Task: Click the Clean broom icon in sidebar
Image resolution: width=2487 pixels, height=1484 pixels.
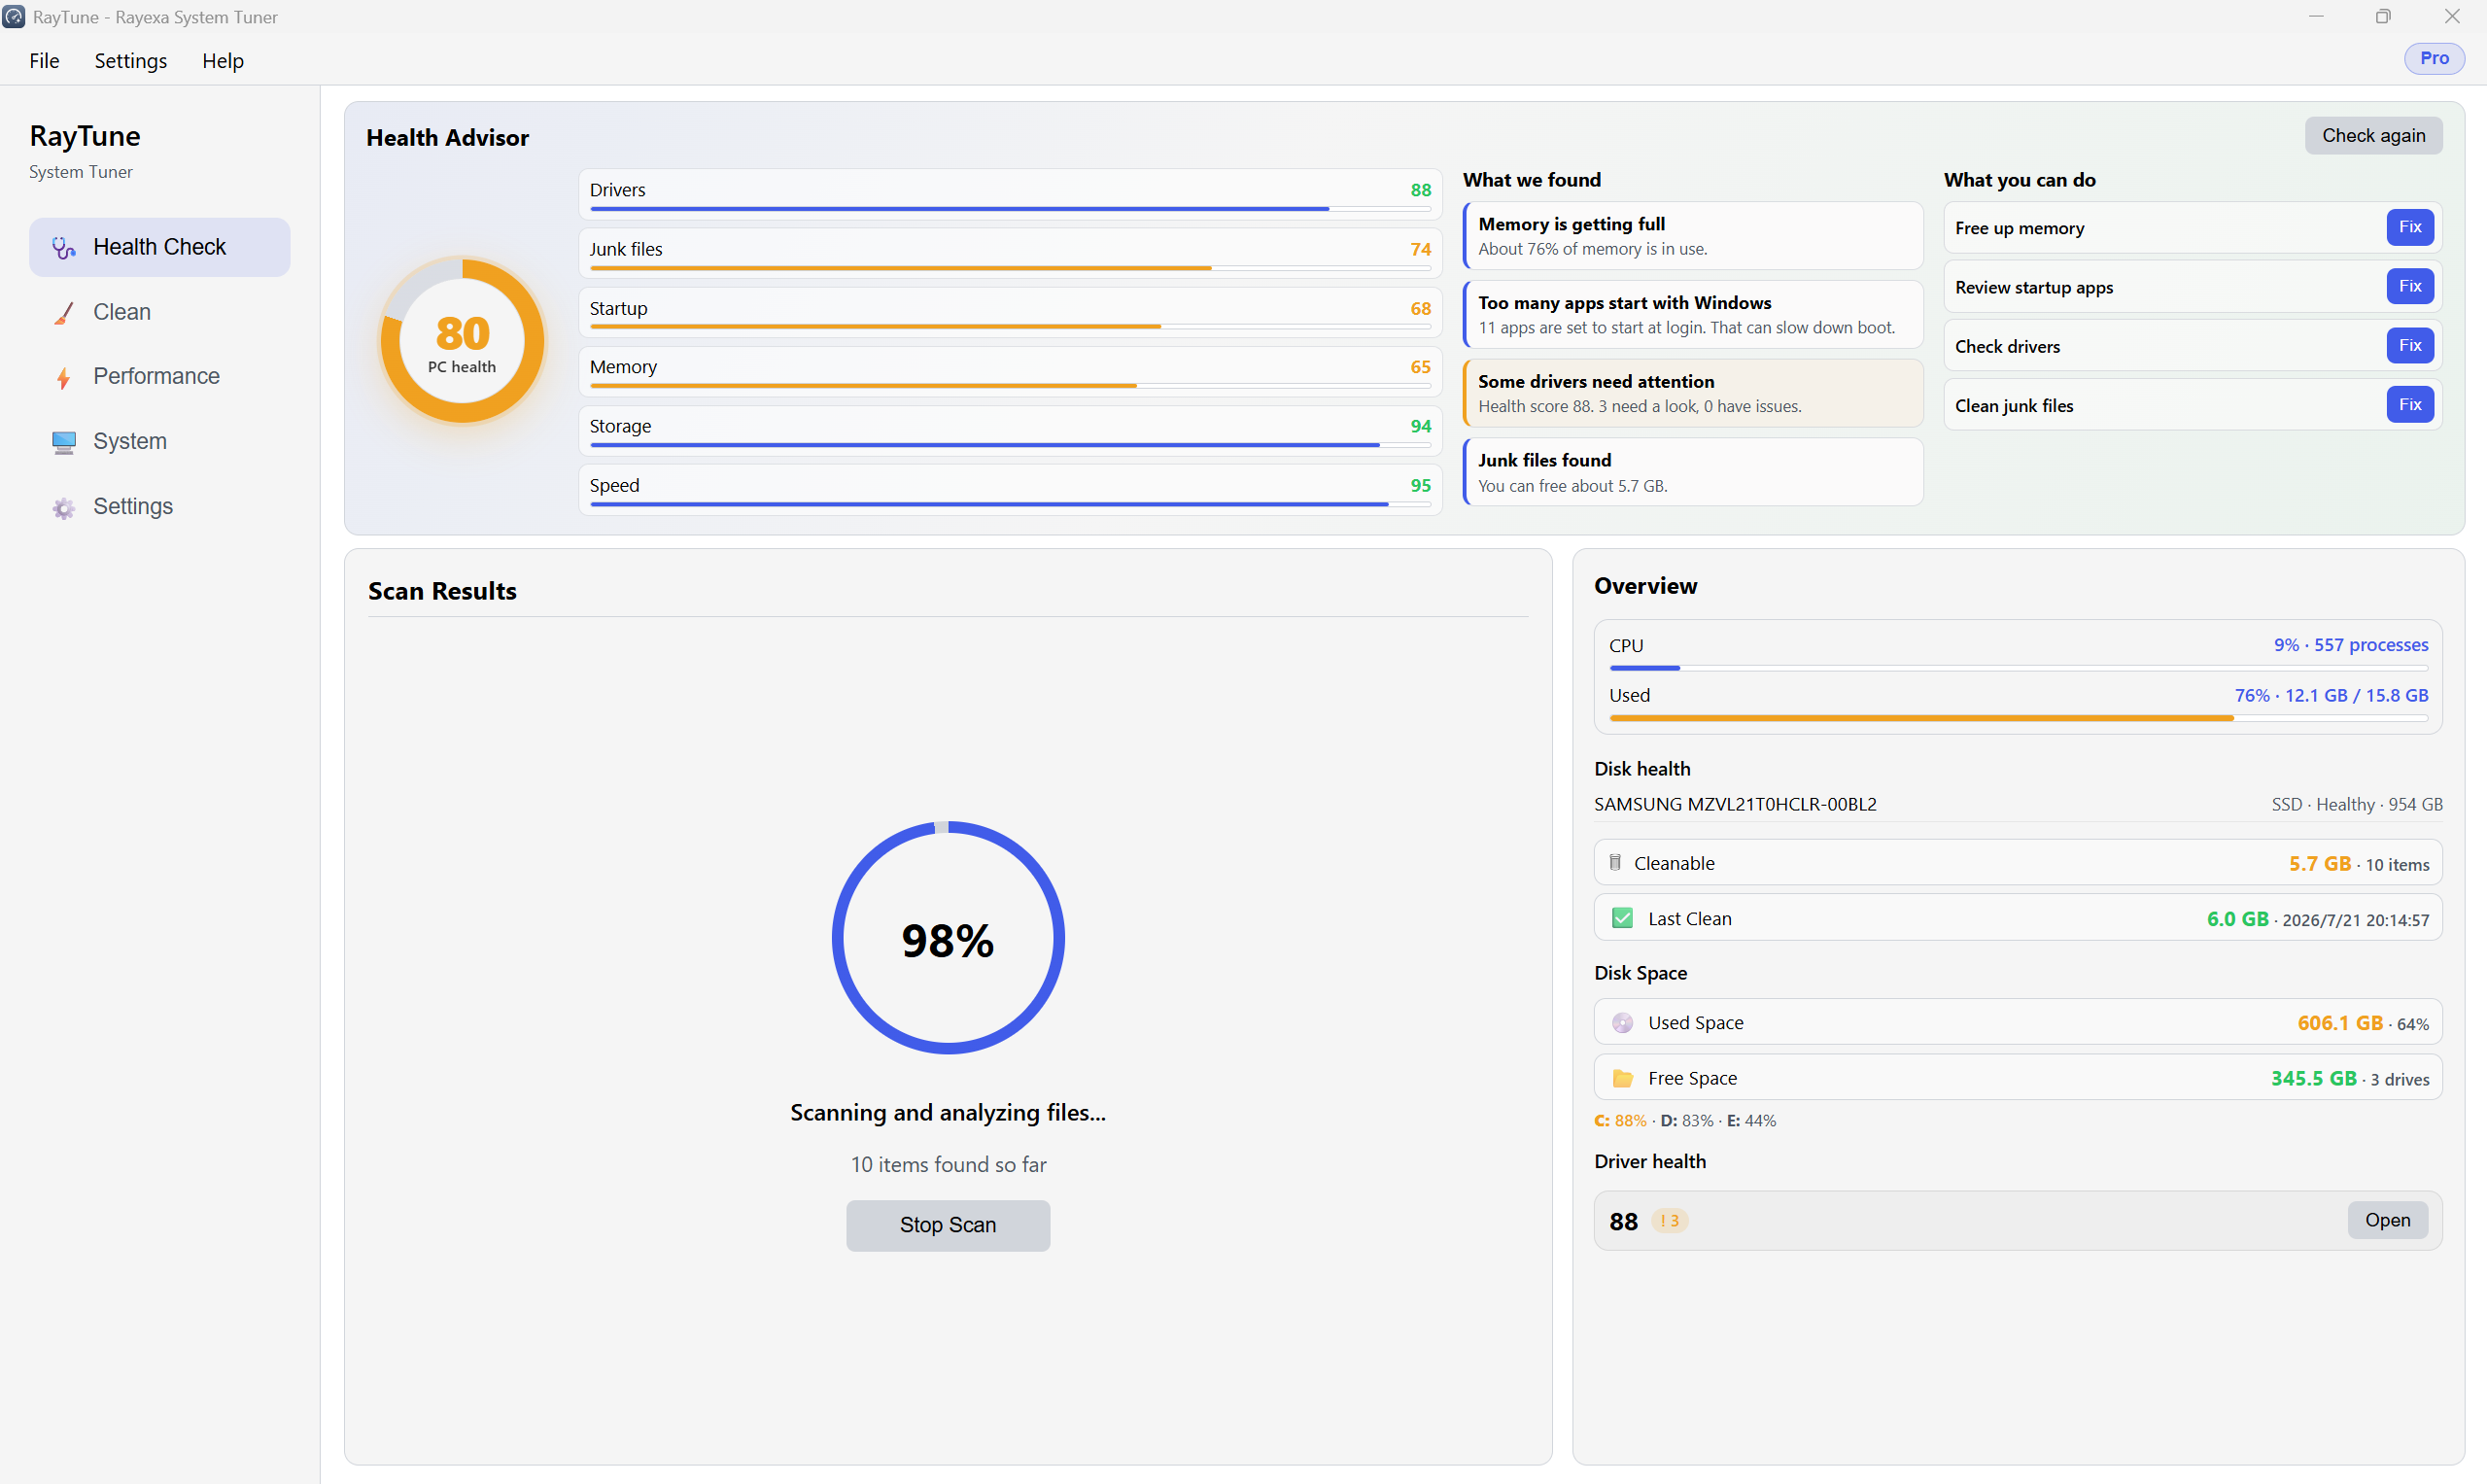Action: 64,312
